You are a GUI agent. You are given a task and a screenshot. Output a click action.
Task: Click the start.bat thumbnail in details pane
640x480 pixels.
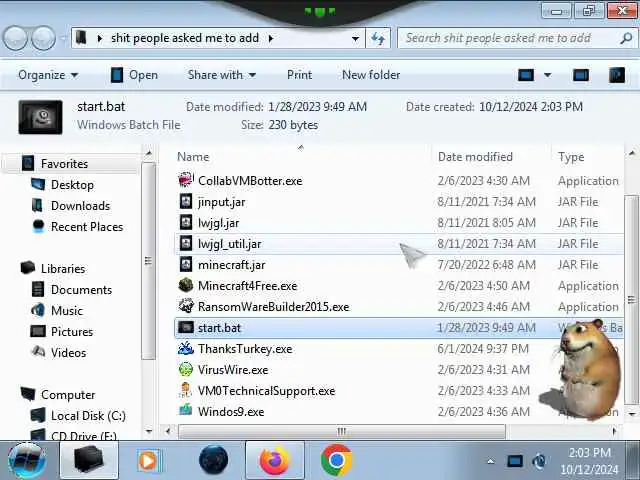(x=40, y=117)
